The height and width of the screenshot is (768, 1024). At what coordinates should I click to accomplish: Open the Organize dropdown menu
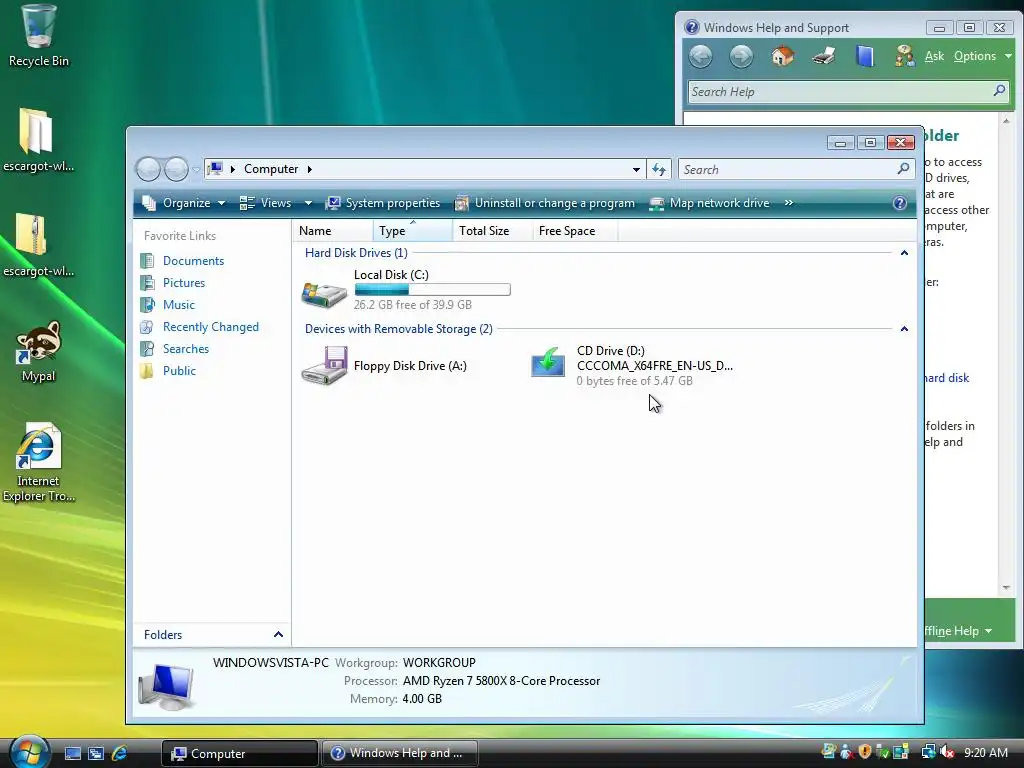(184, 203)
